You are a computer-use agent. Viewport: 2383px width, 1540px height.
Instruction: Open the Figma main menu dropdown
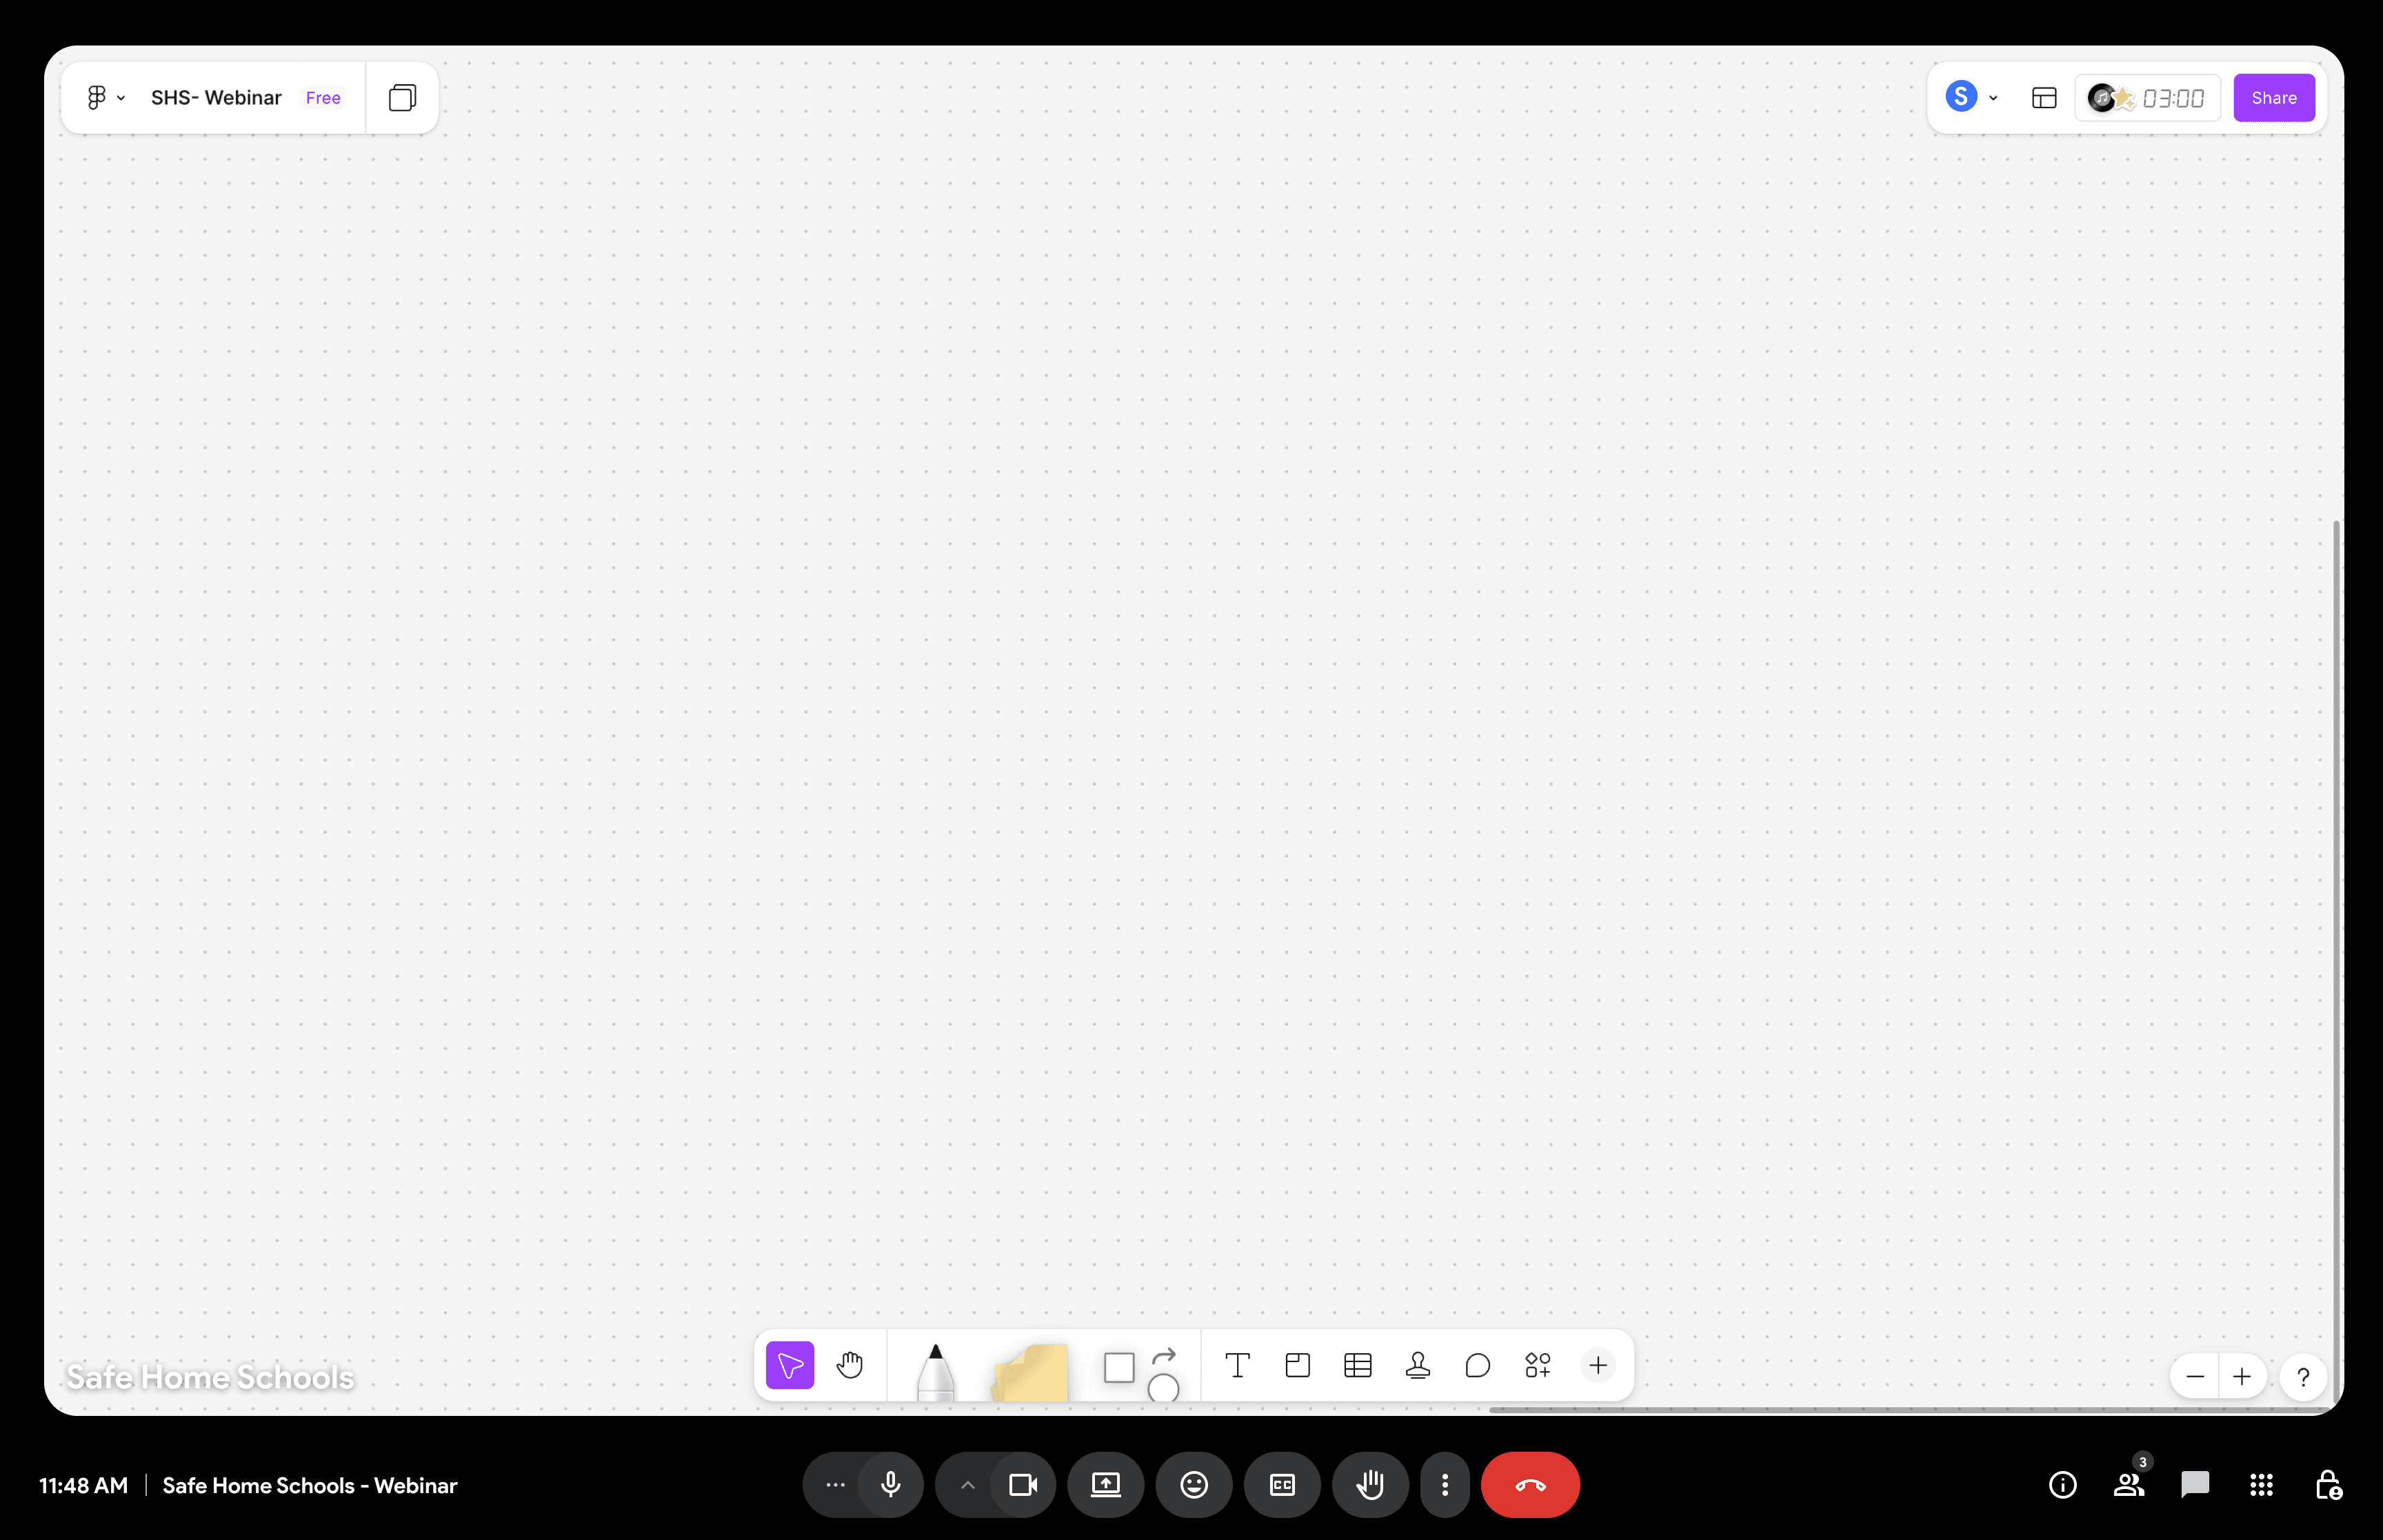[105, 97]
